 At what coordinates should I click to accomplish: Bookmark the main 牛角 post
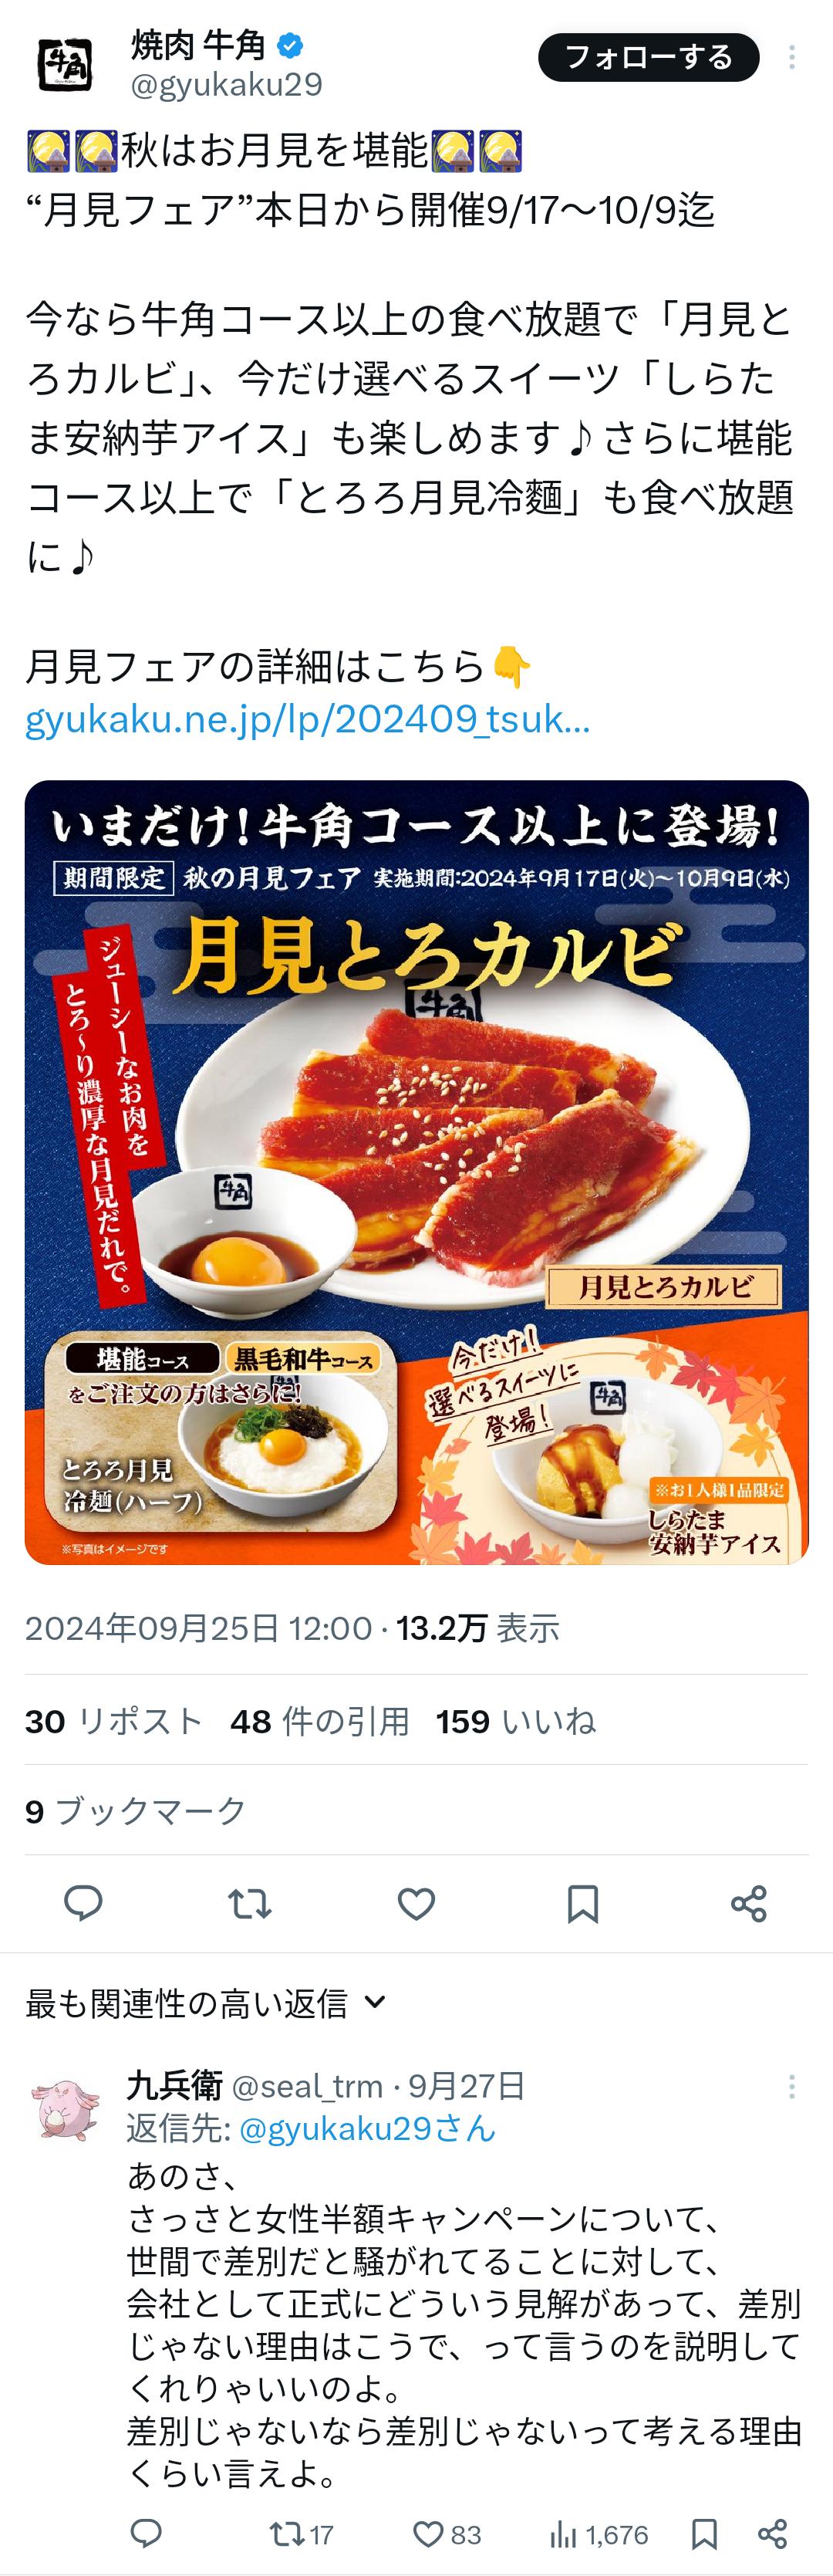pyautogui.click(x=583, y=1903)
